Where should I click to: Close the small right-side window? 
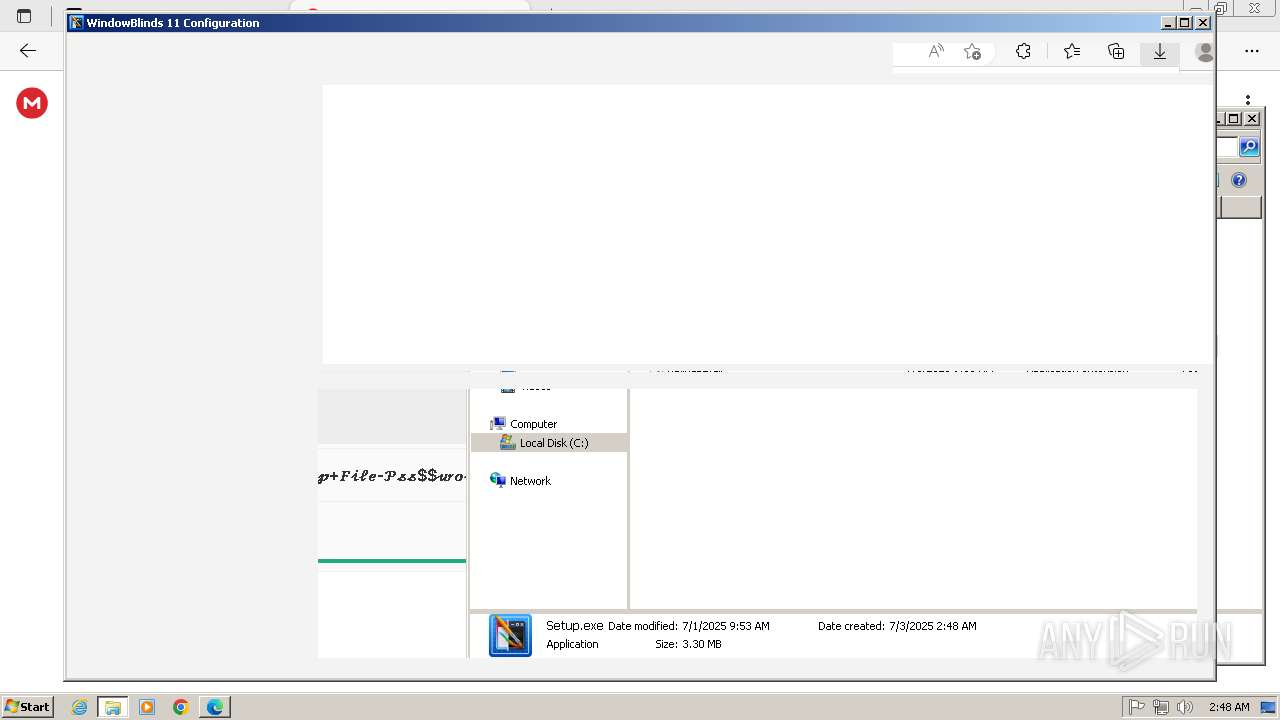click(x=1252, y=118)
